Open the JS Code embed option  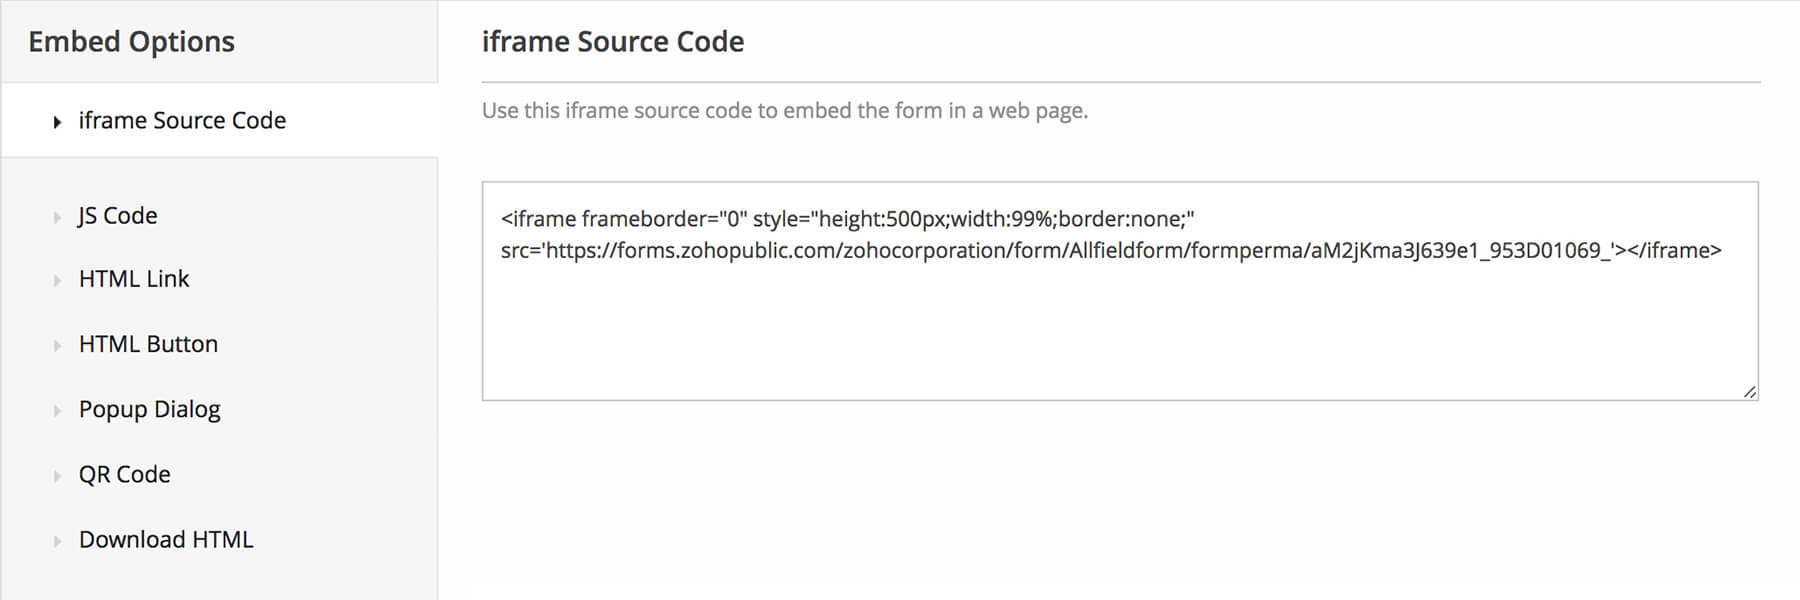[117, 216]
